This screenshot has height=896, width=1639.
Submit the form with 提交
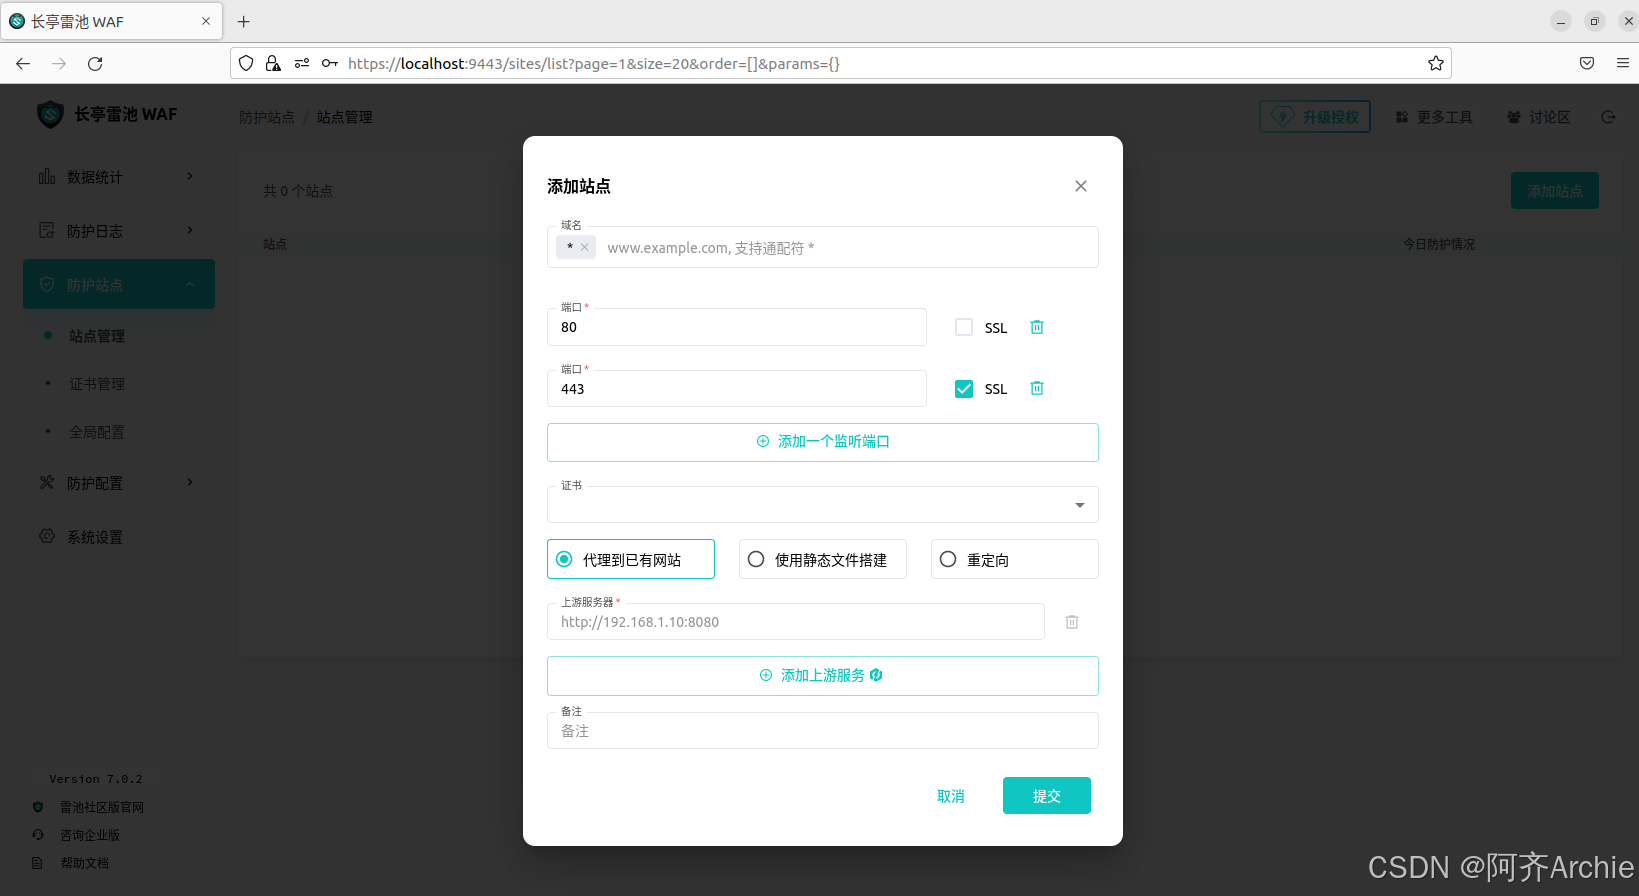click(x=1046, y=796)
